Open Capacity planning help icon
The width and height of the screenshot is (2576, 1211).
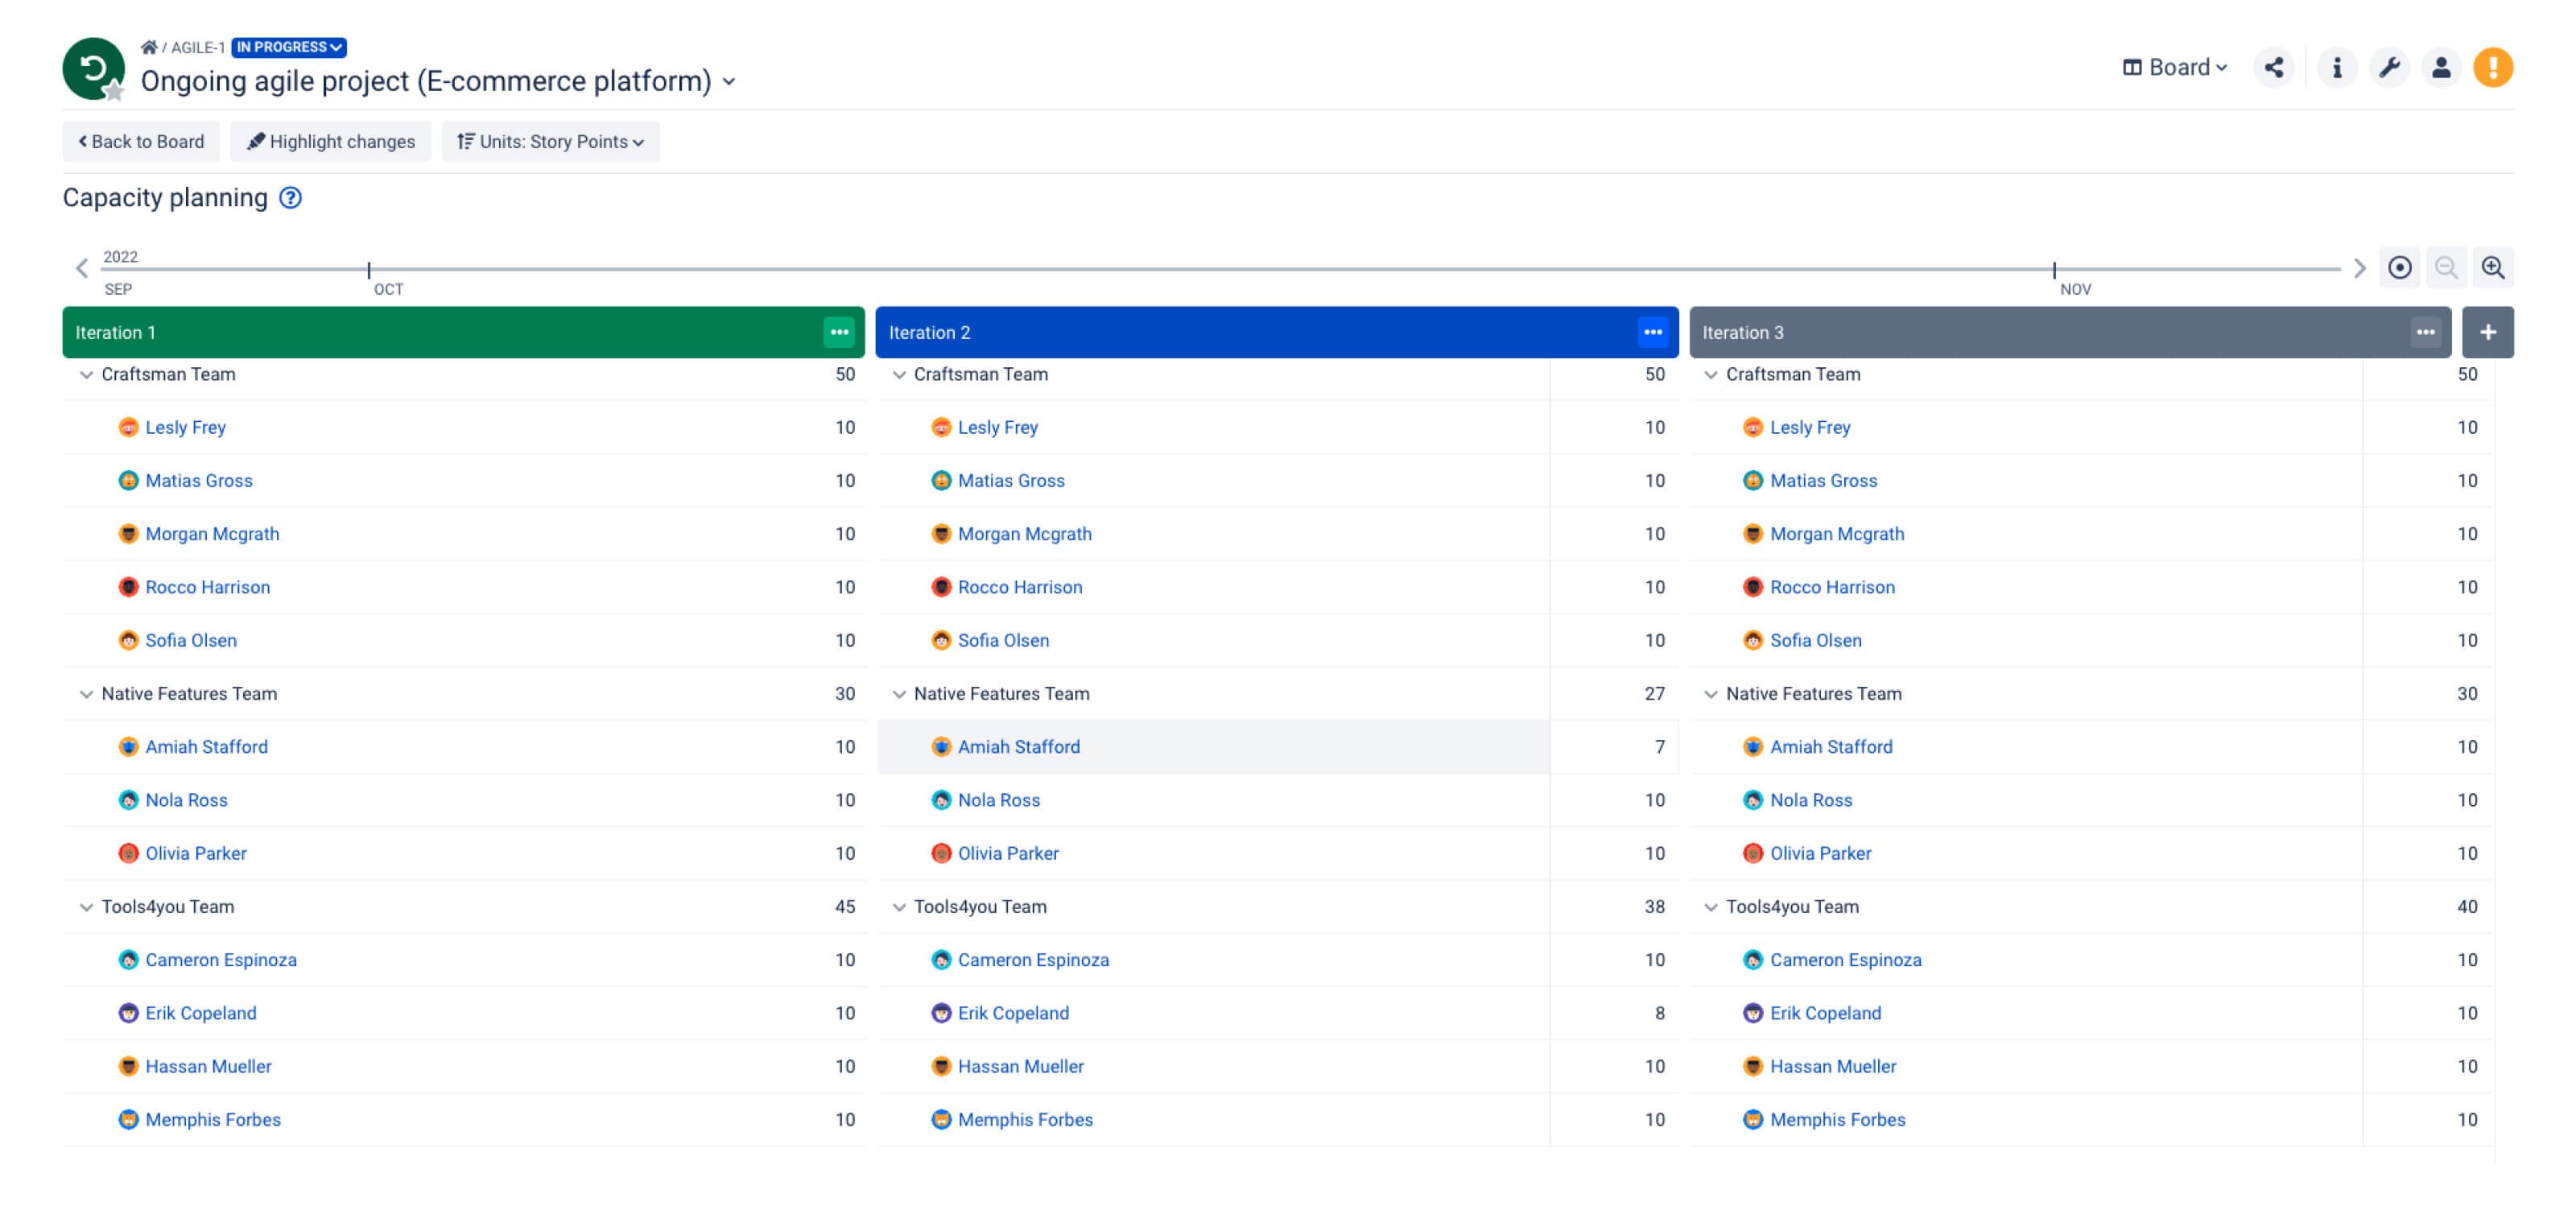(290, 198)
